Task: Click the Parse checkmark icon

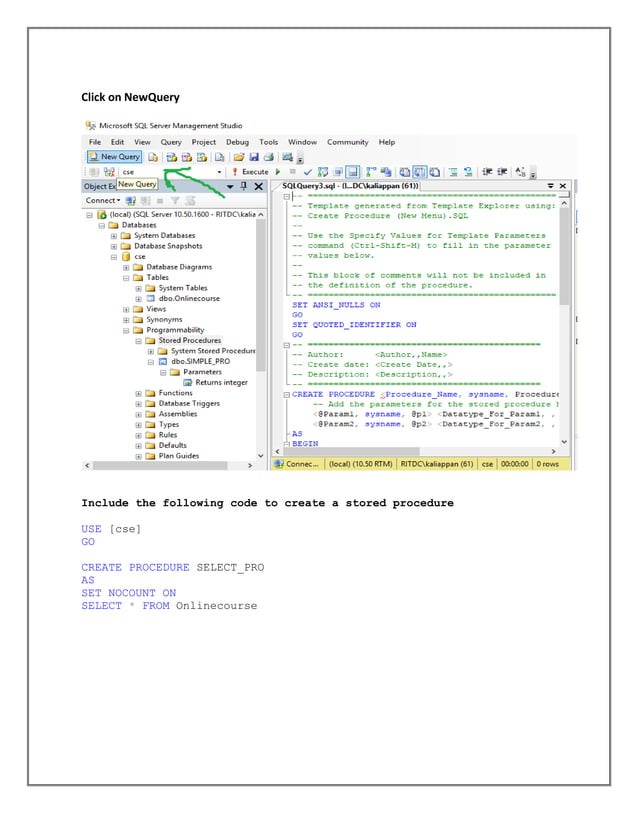Action: point(308,172)
